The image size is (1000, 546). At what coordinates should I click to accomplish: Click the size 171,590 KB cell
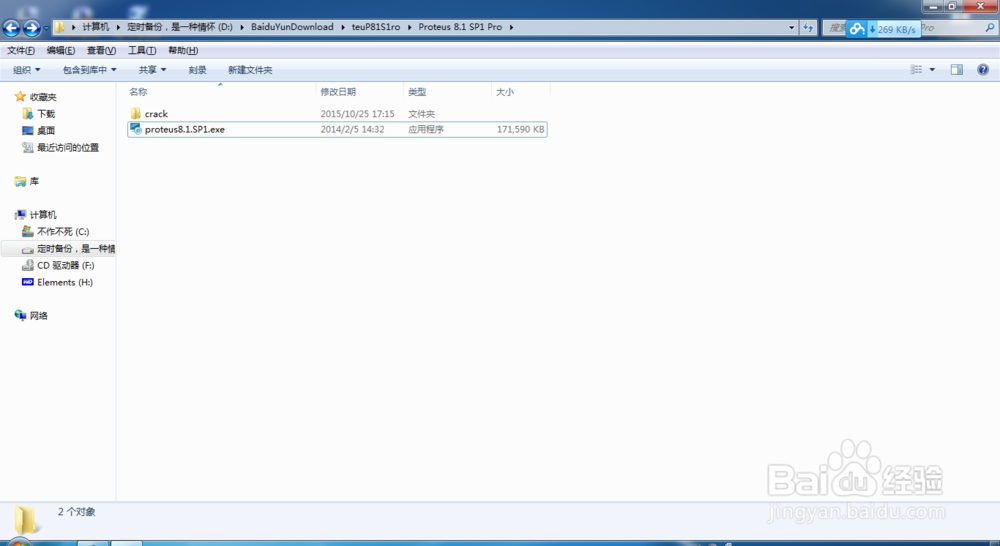pyautogui.click(x=520, y=129)
